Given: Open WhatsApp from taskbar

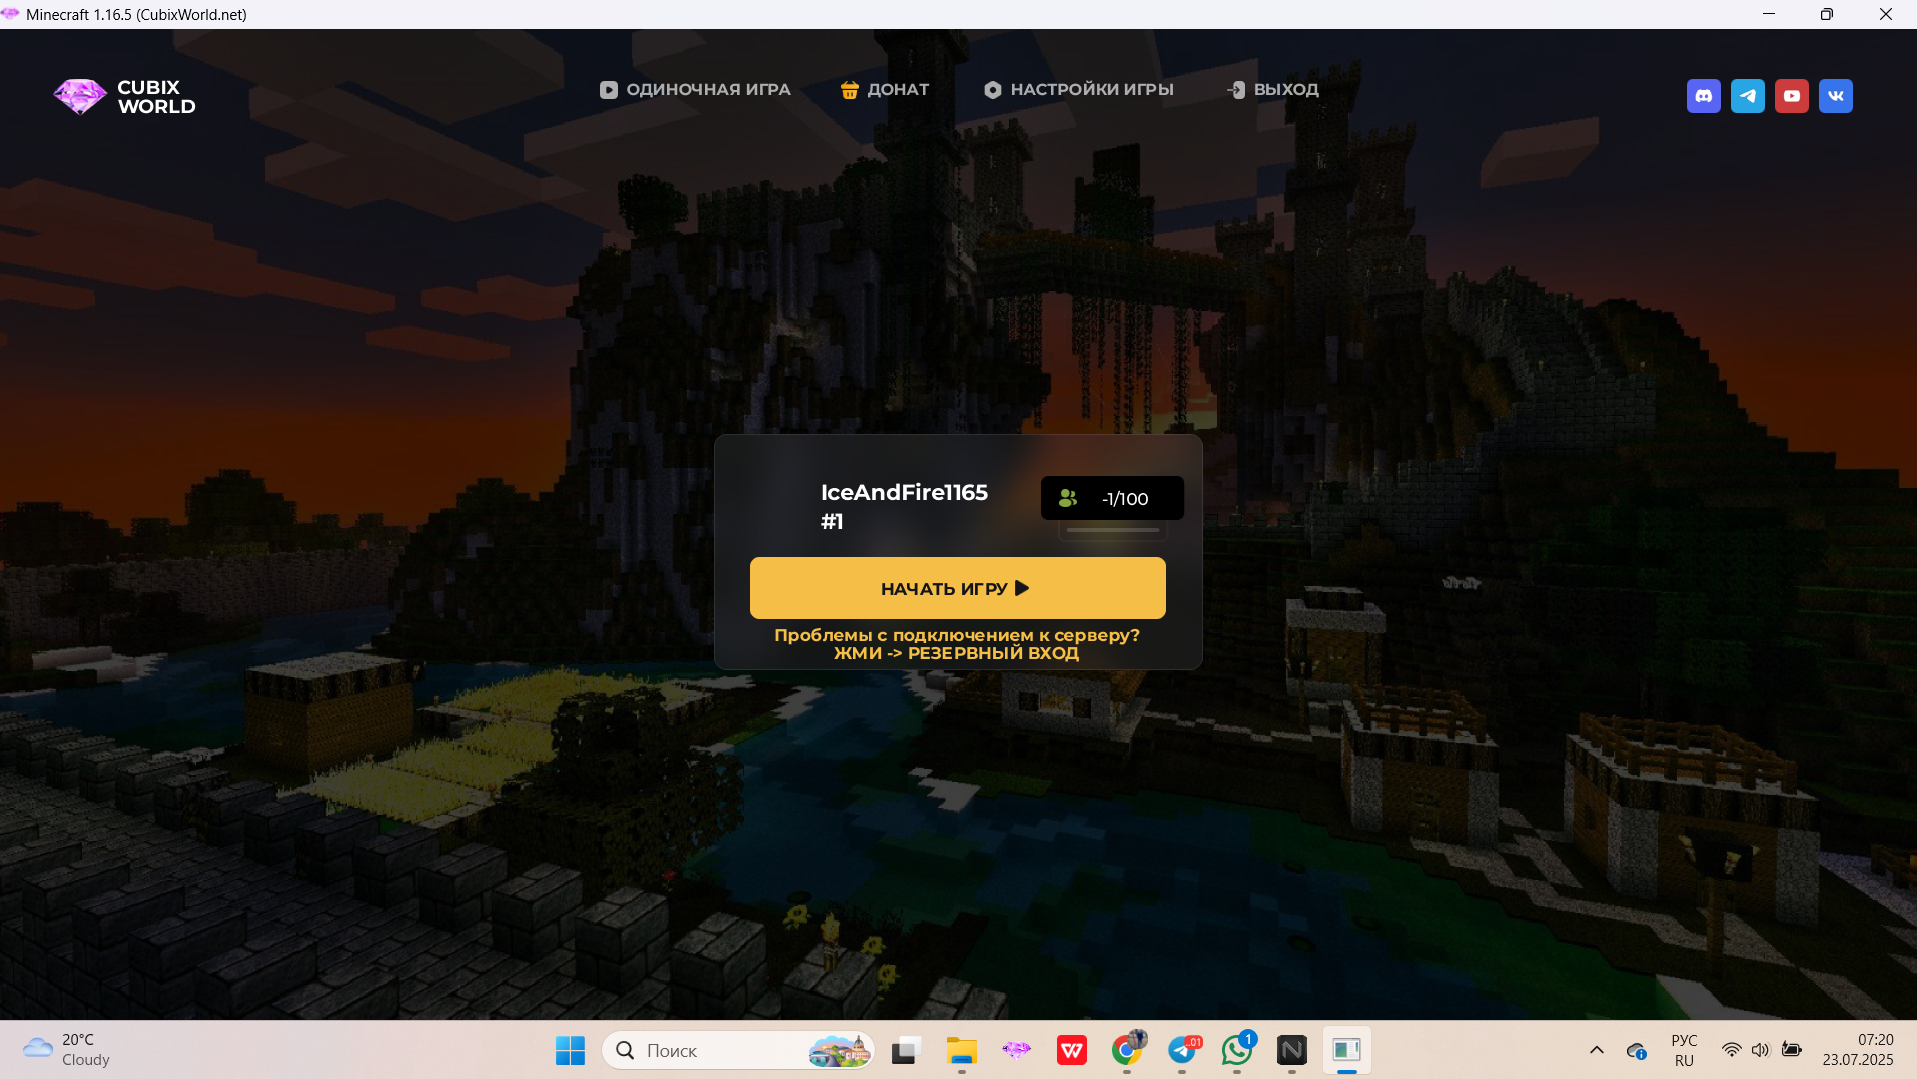Looking at the screenshot, I should point(1237,1050).
